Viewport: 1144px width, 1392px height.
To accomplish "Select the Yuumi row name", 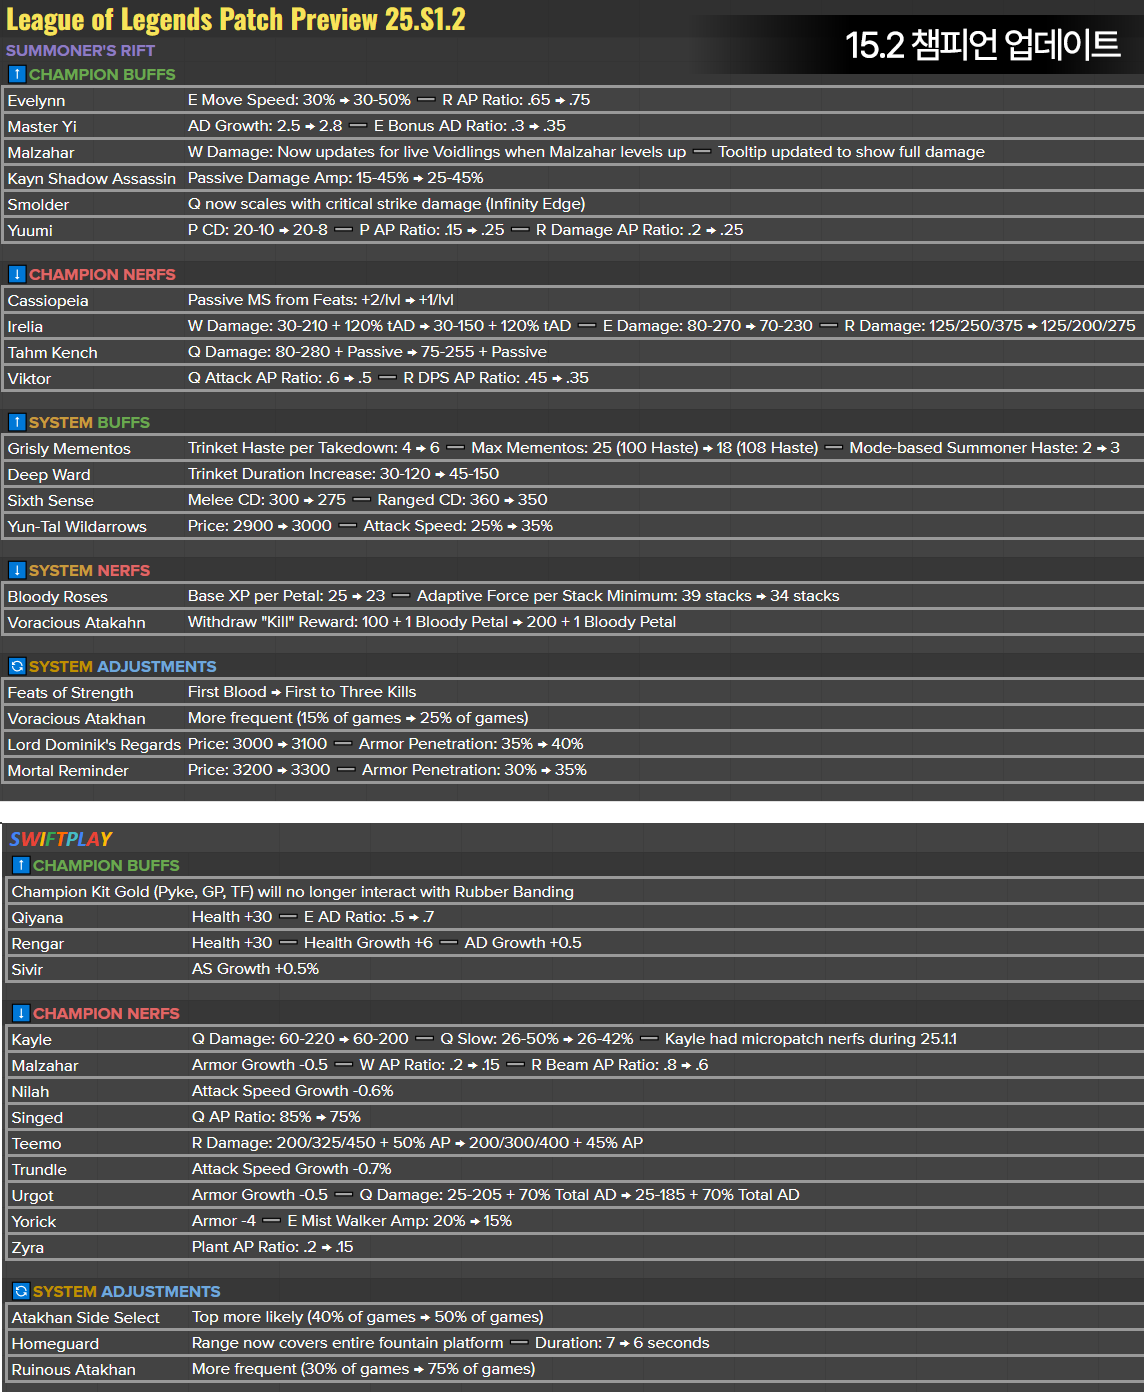I will click(30, 230).
